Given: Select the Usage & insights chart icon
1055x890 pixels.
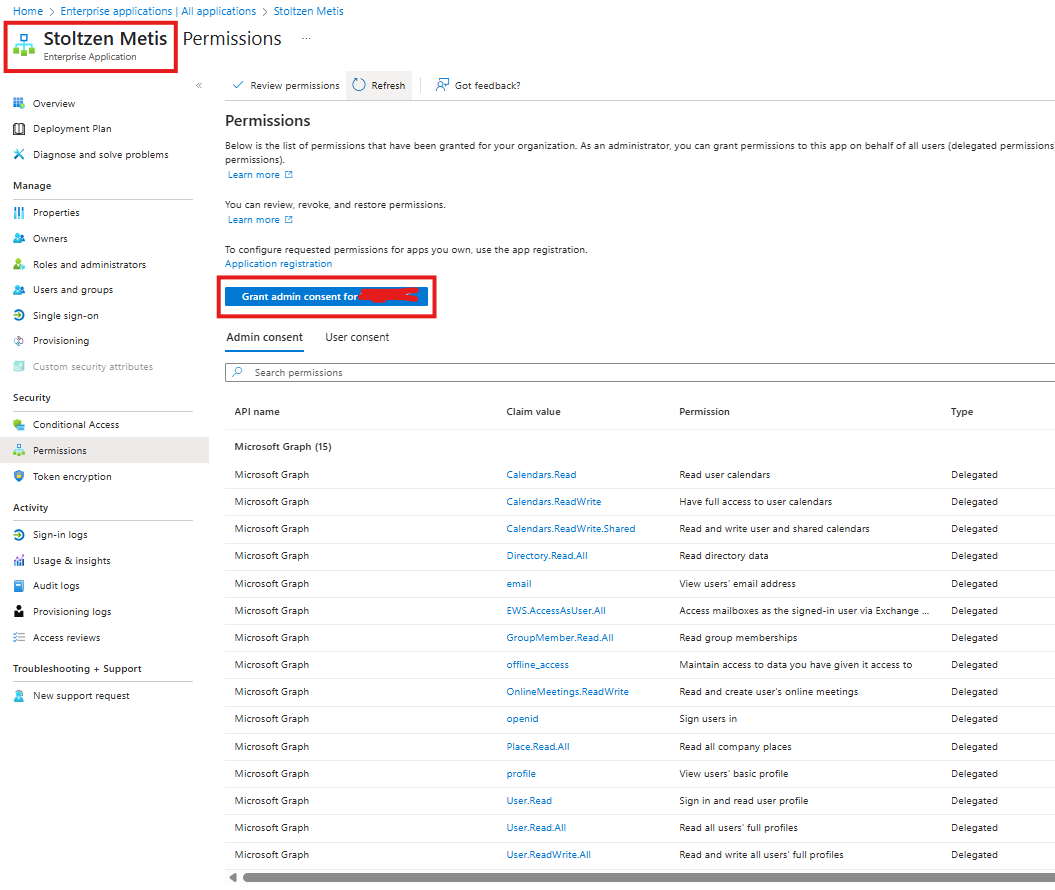Looking at the screenshot, I should [x=19, y=560].
